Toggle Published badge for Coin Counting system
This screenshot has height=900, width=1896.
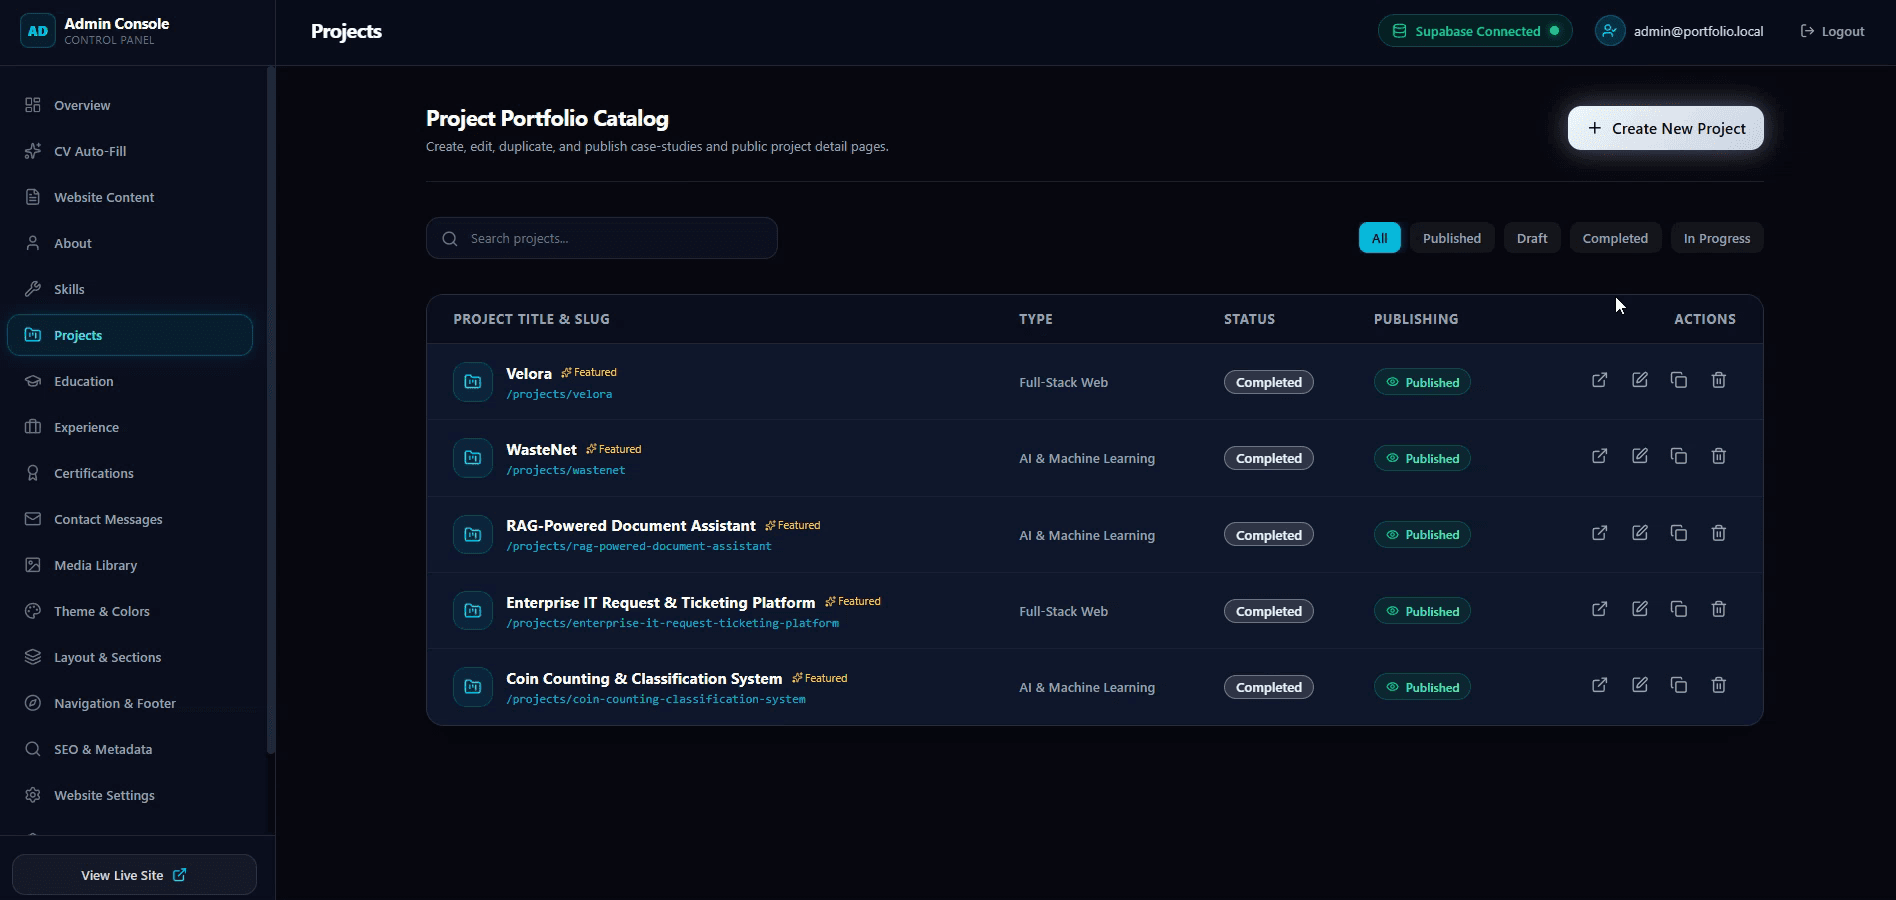pyautogui.click(x=1422, y=687)
